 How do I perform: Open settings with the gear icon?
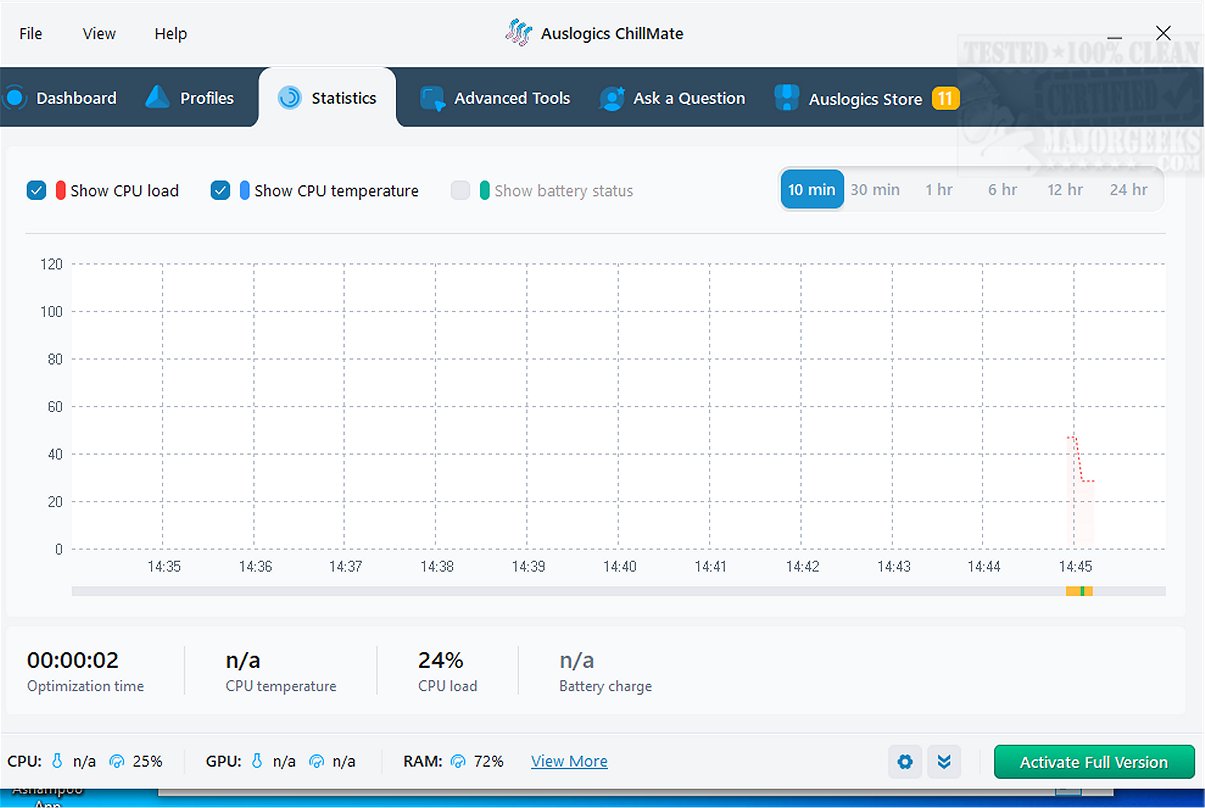pos(905,762)
